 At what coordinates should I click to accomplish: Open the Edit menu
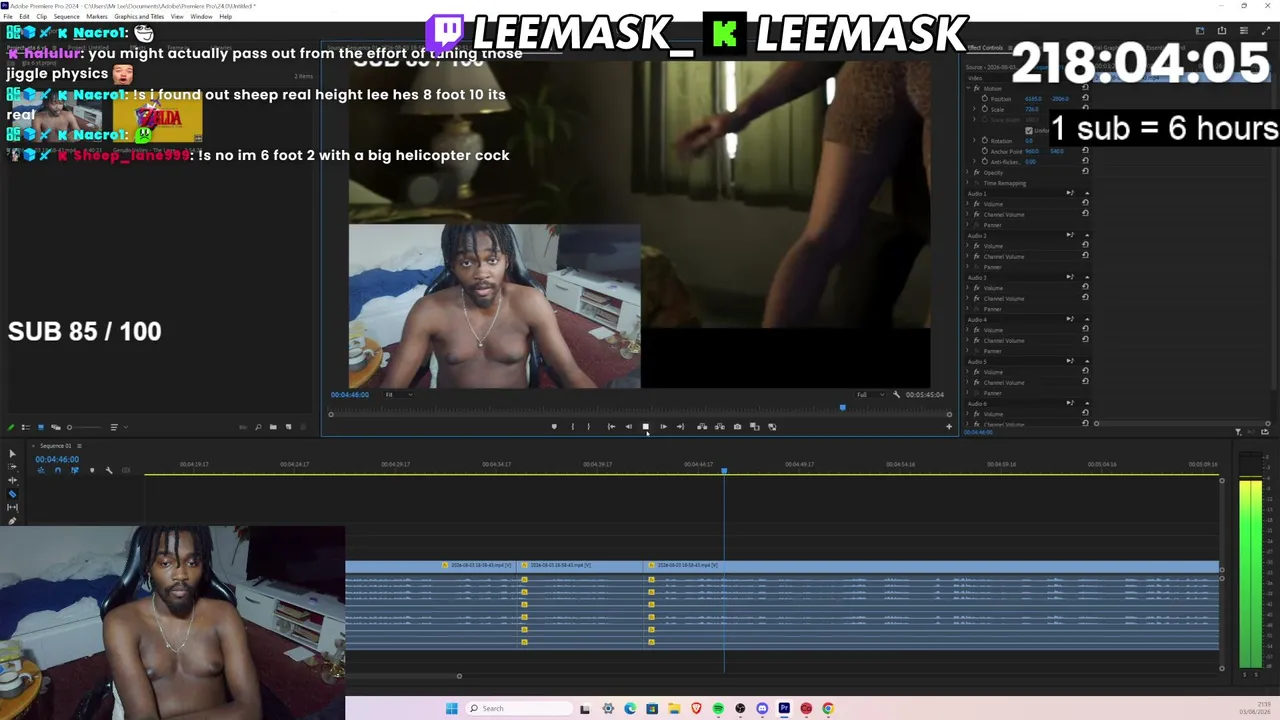point(24,17)
